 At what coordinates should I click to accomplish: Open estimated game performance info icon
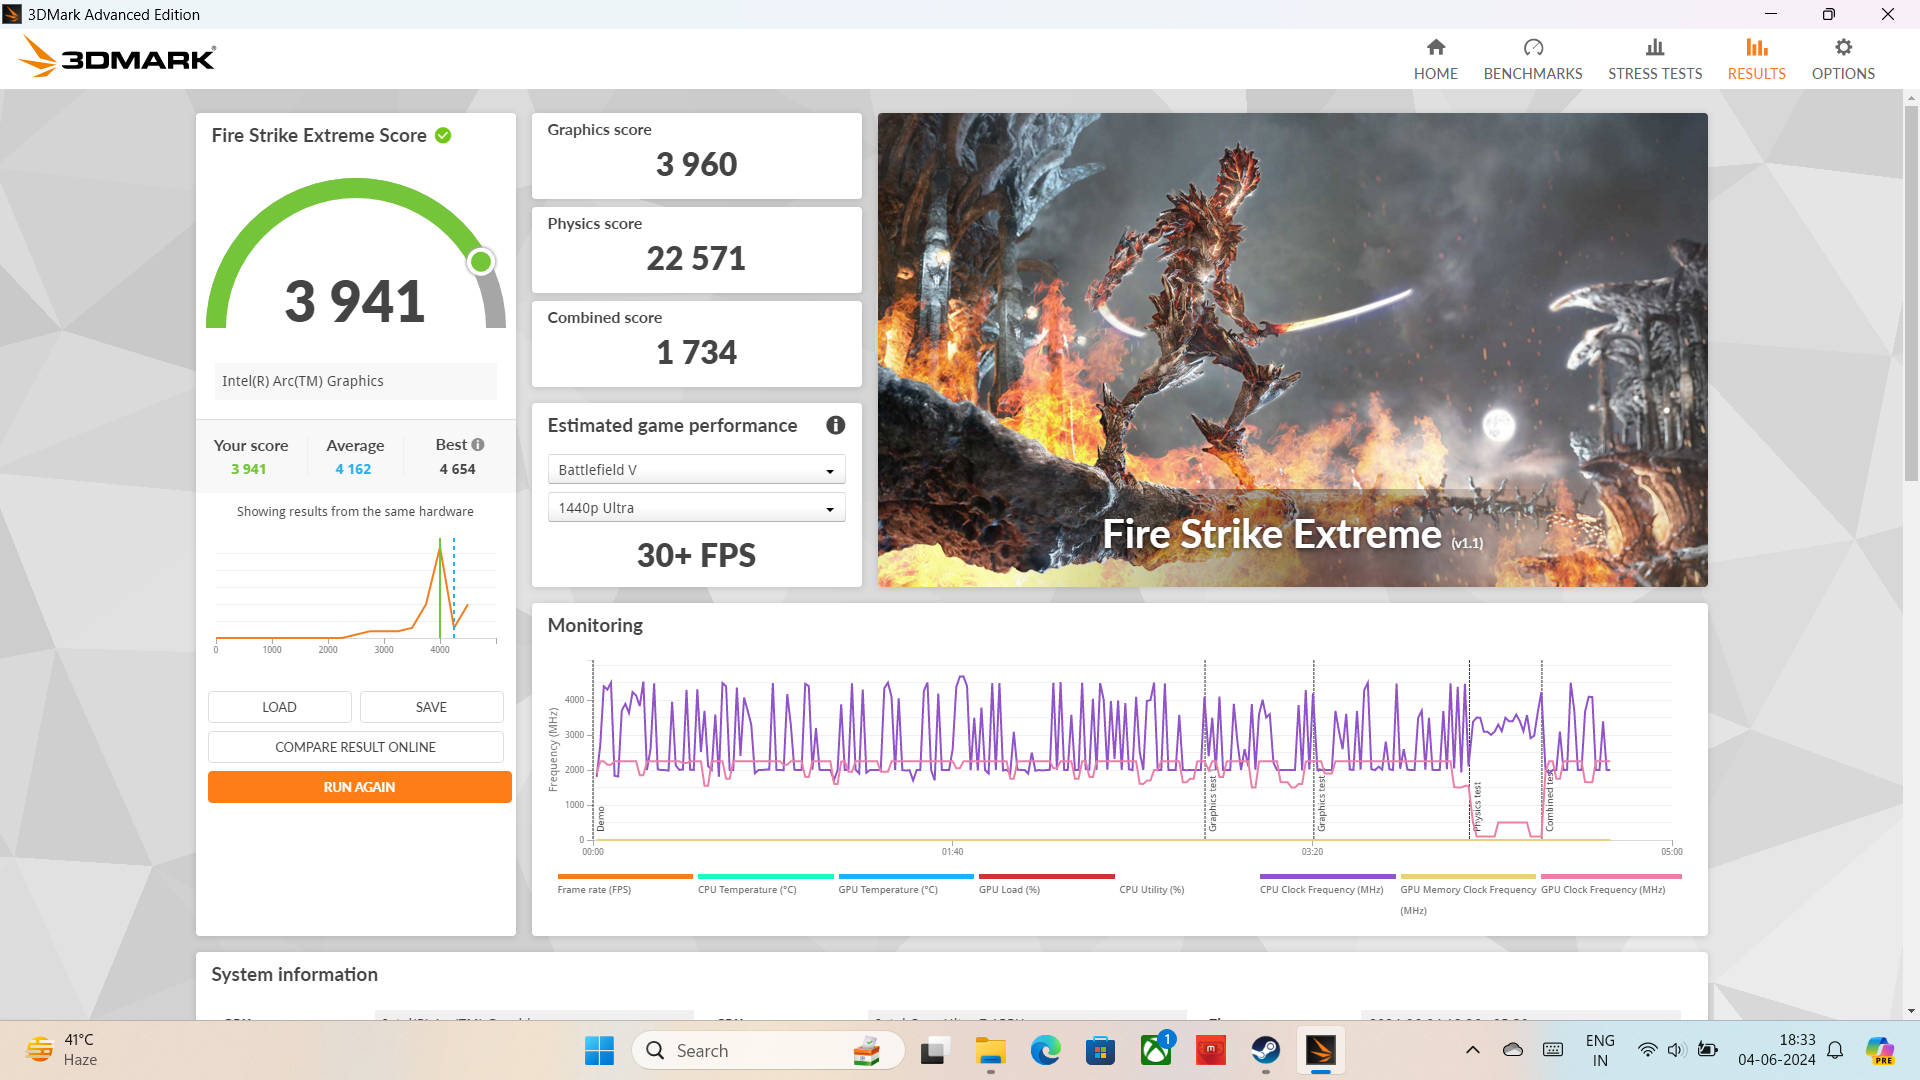click(836, 425)
